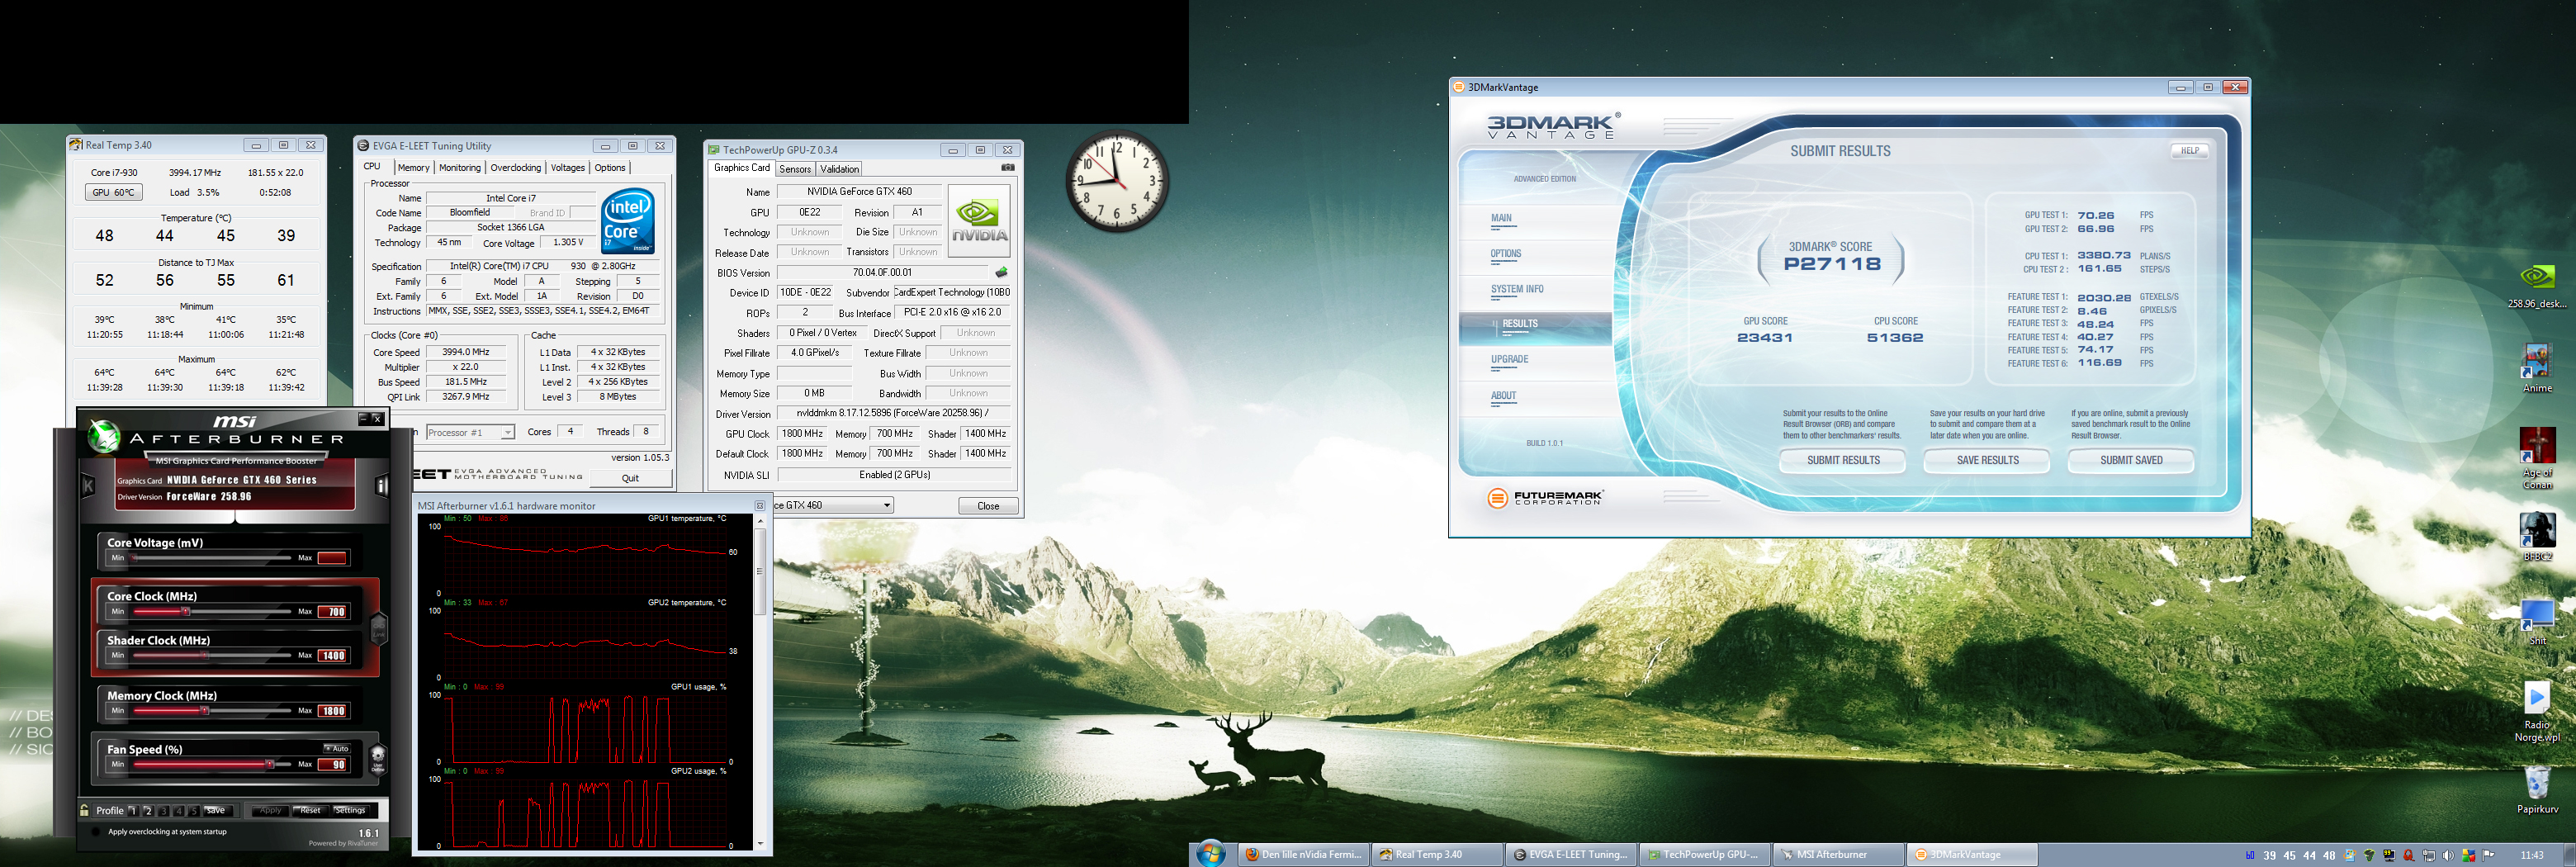The image size is (2576, 867).
Task: Open SYSTEM INFO in 3DMark Vantage
Action: [1517, 289]
